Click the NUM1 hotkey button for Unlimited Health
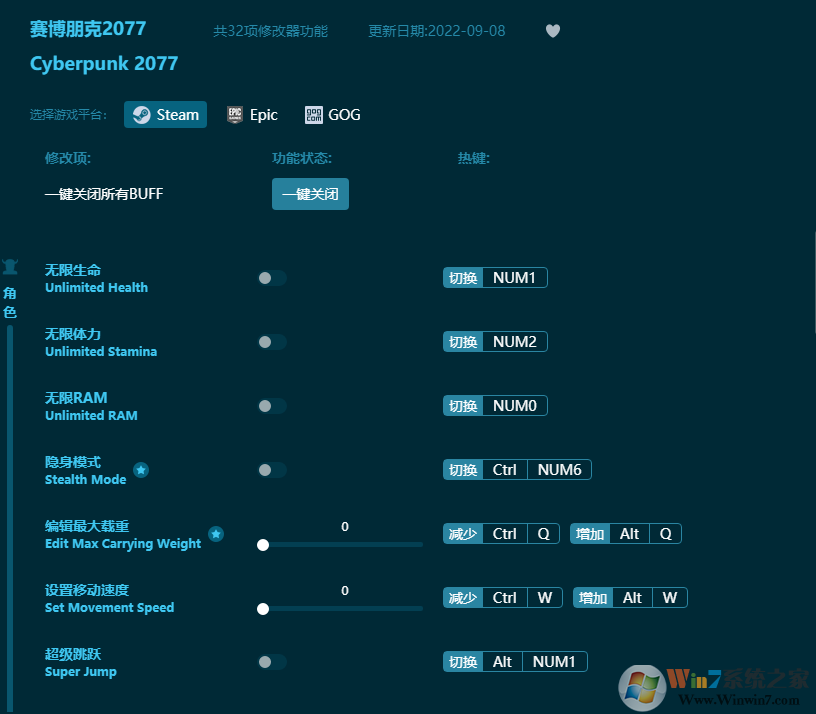 click(x=515, y=277)
